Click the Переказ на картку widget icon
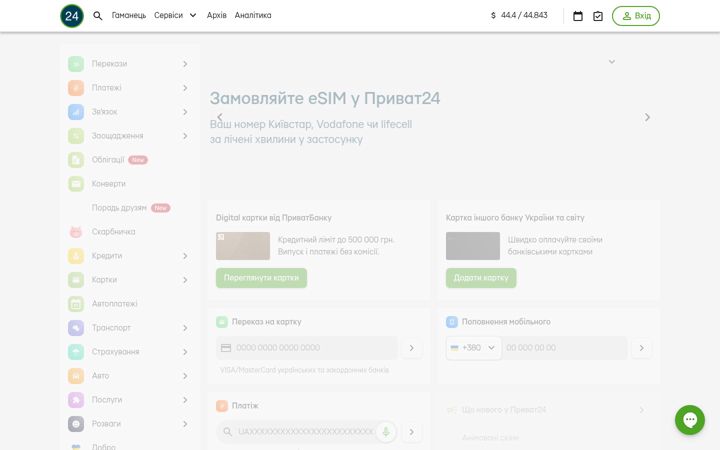This screenshot has width=720, height=450. (x=222, y=322)
